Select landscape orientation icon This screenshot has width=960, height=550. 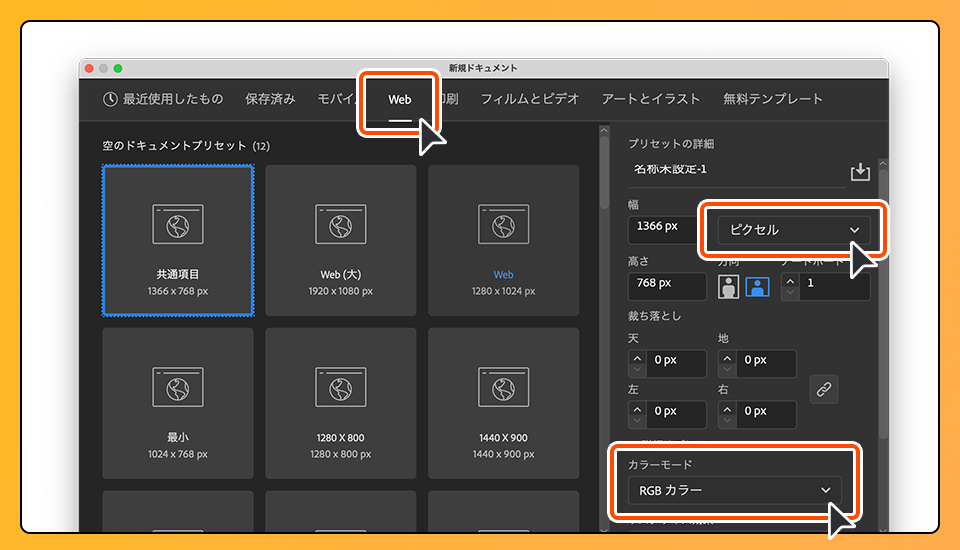[x=757, y=287]
